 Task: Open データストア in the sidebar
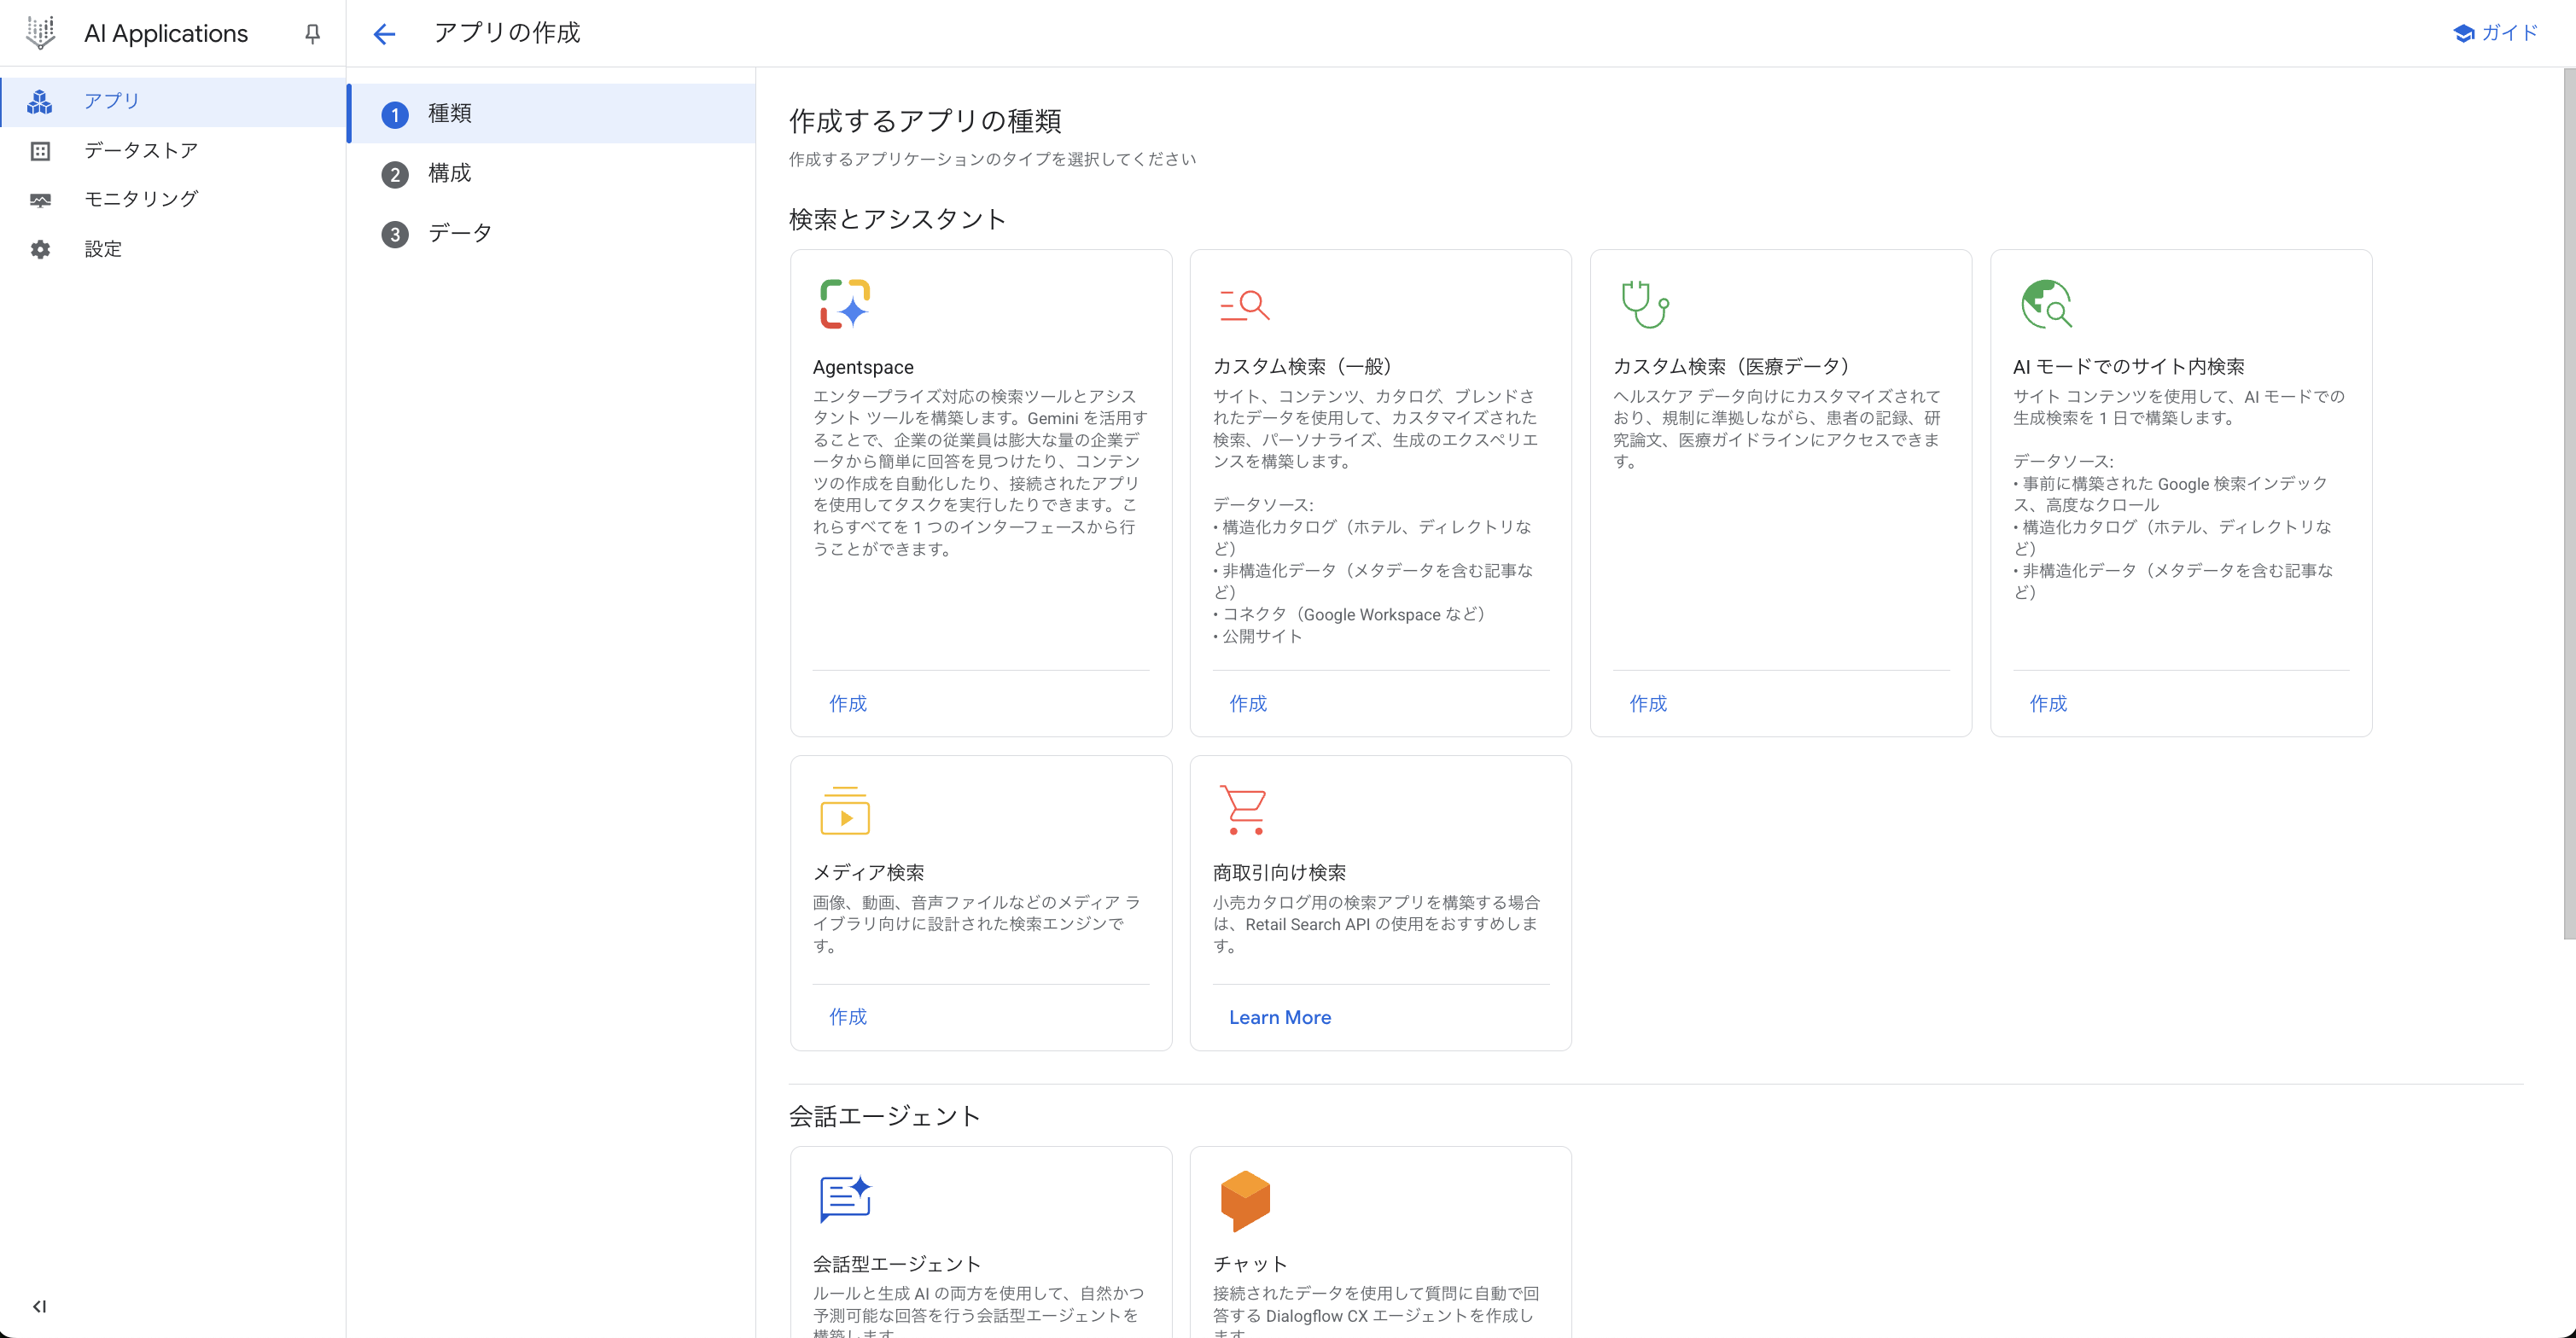[x=141, y=150]
